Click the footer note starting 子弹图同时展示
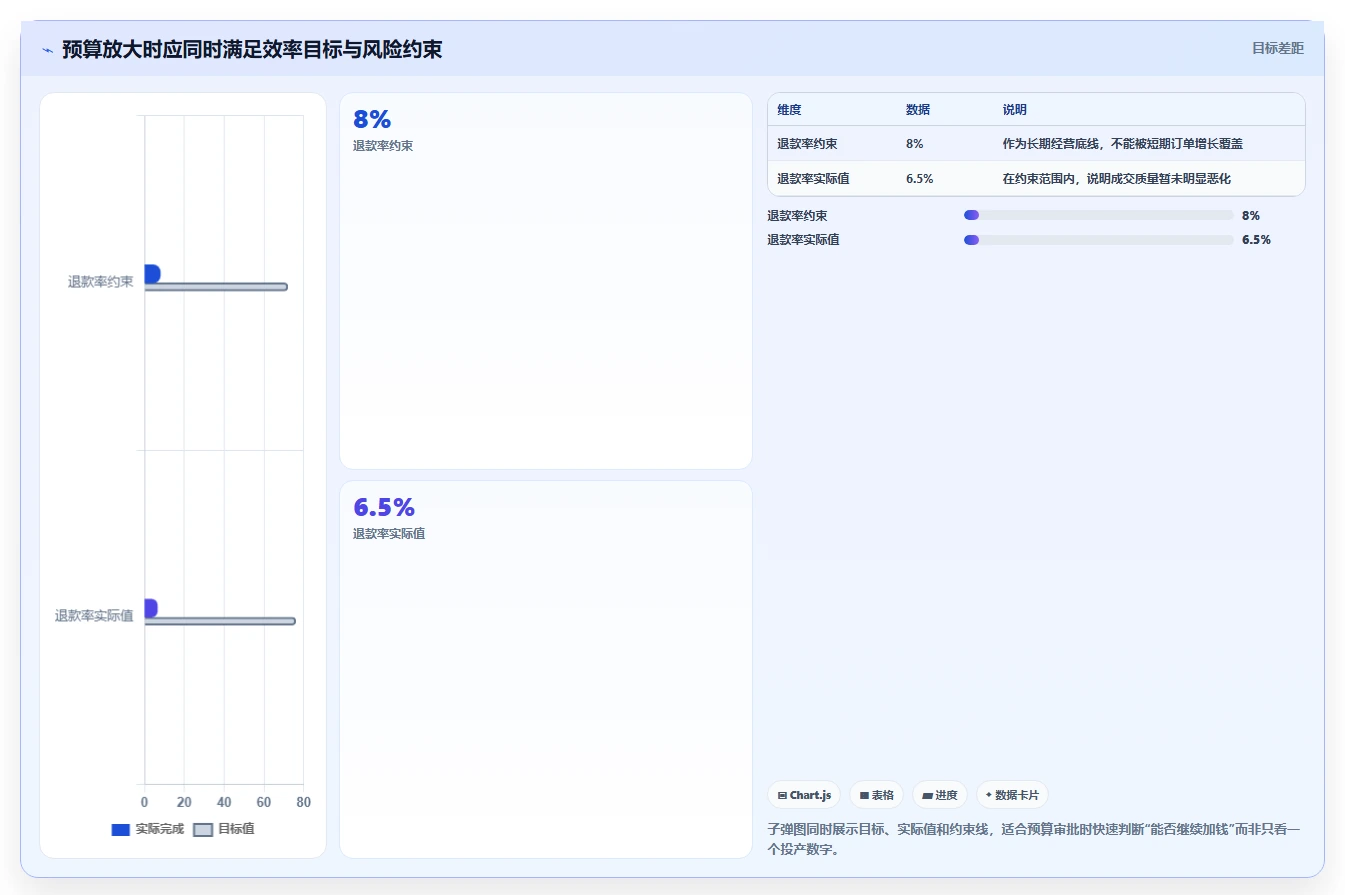This screenshot has height=895, width=1345. [1034, 840]
